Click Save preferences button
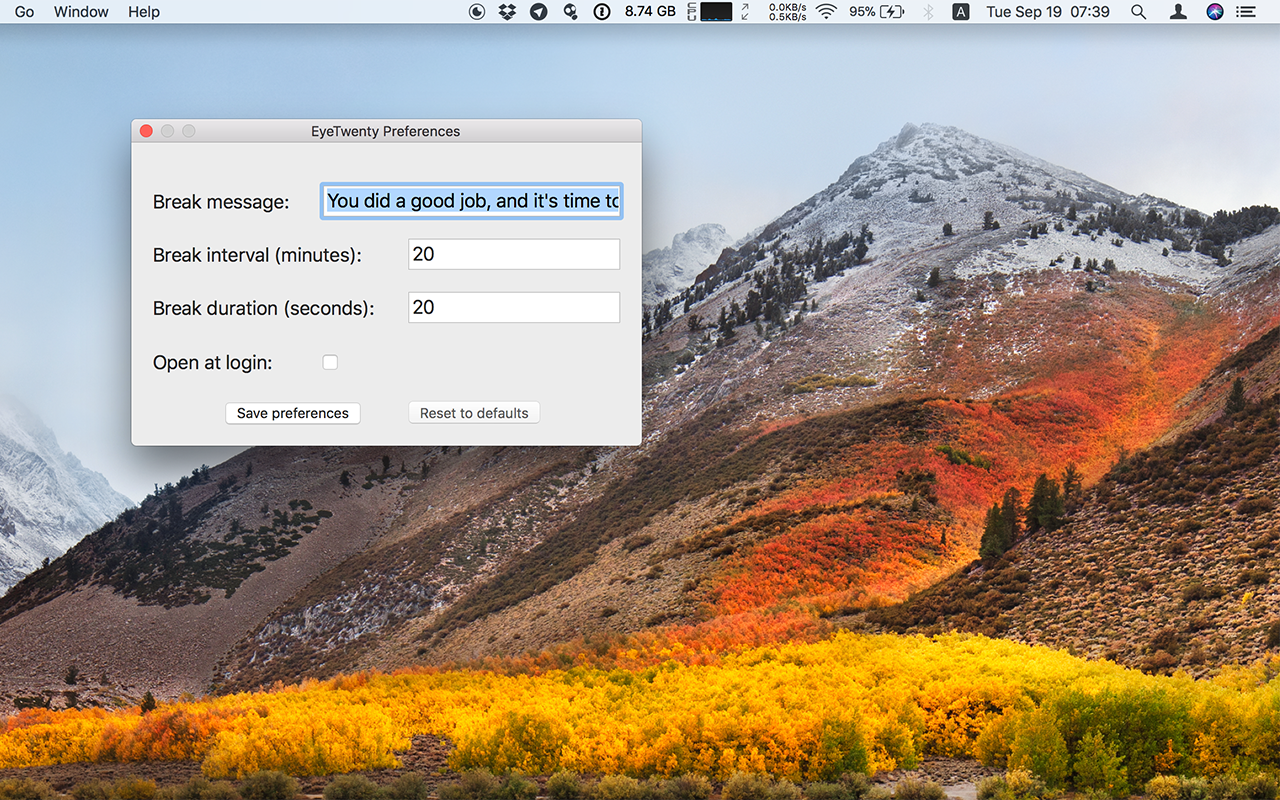 293,413
